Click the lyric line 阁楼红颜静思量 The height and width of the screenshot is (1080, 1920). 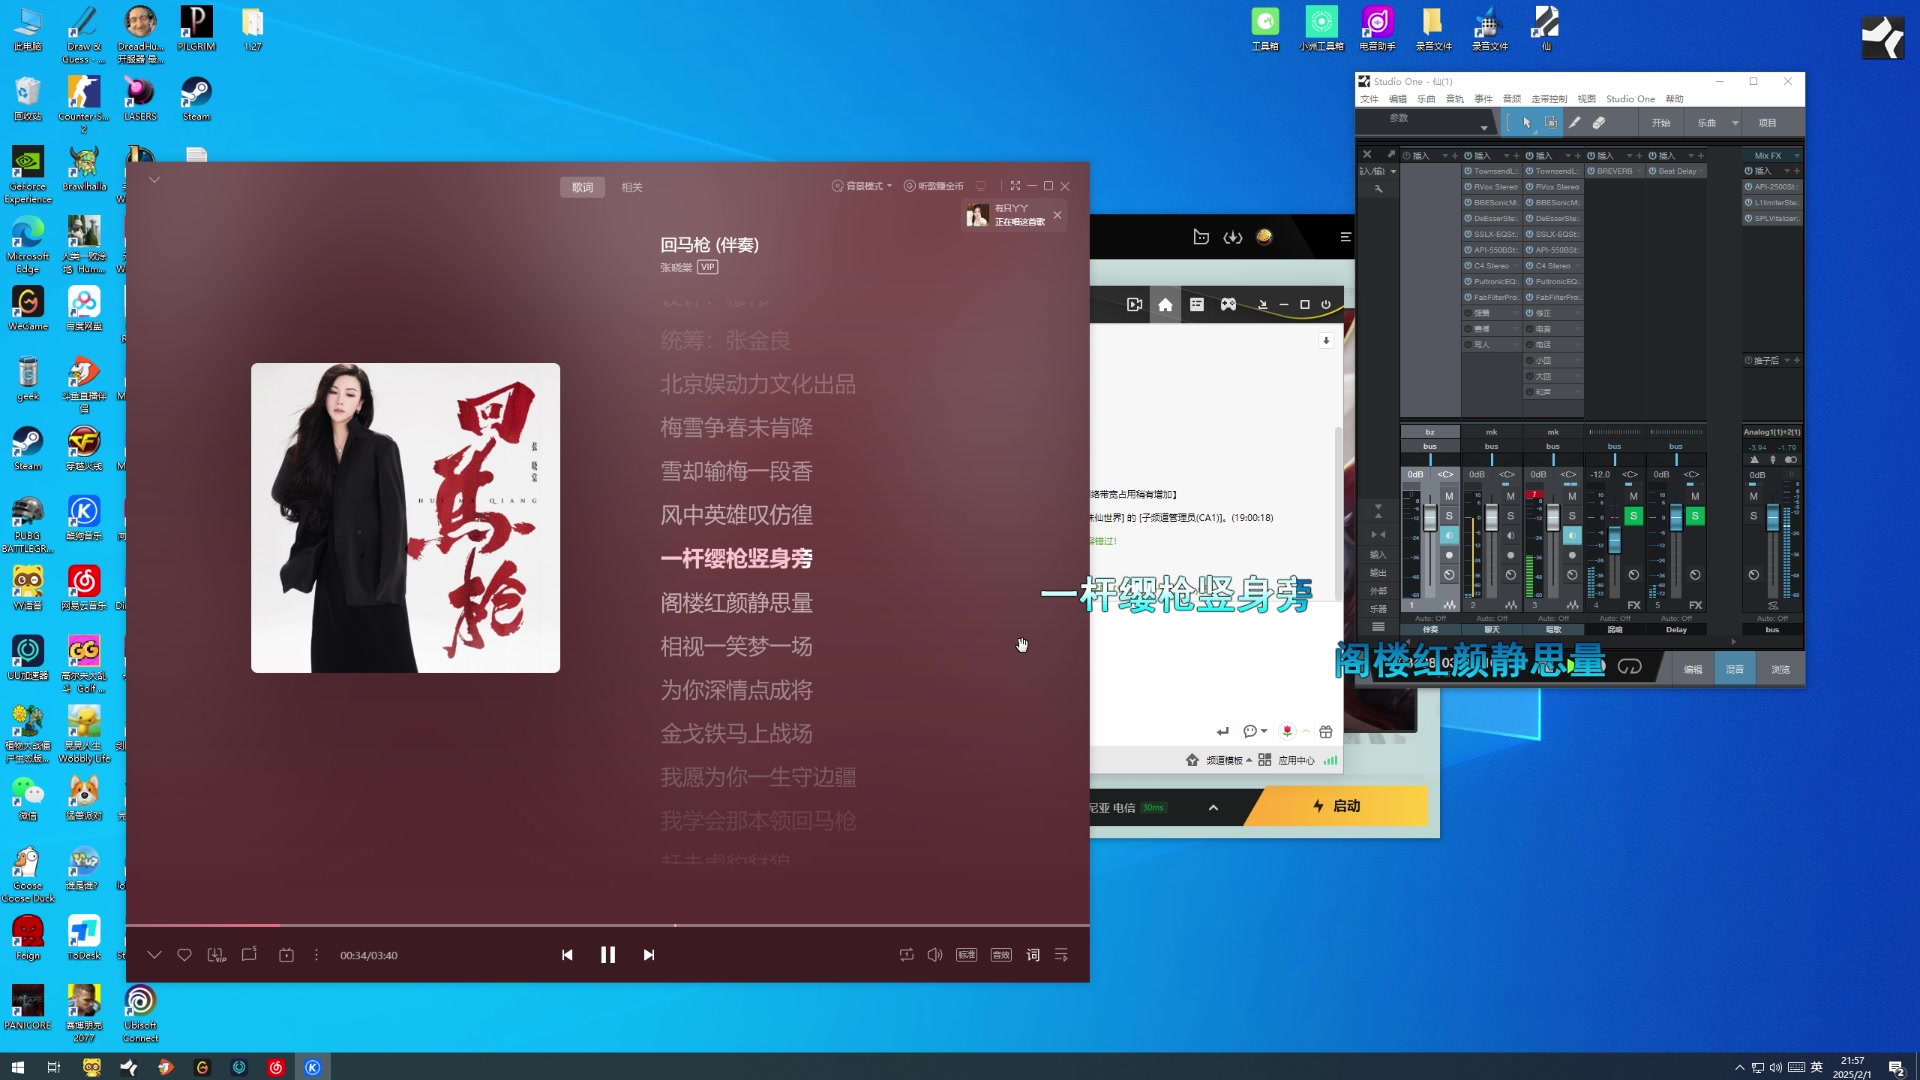point(736,603)
